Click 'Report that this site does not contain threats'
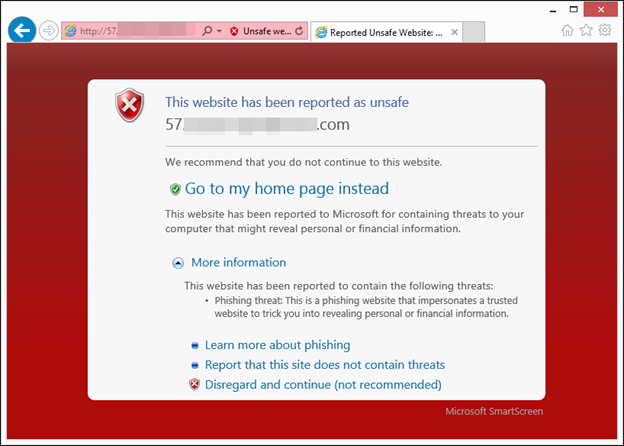Viewport: 624px width, 446px height. point(325,365)
